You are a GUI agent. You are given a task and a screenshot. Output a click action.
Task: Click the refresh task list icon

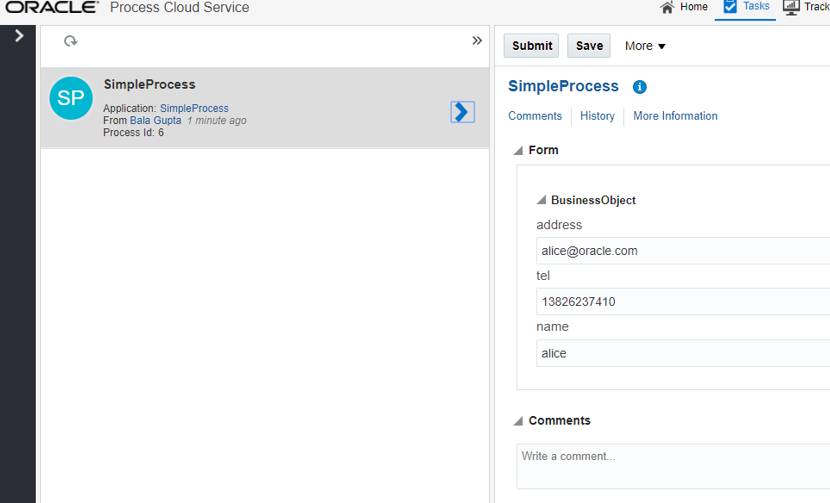click(x=70, y=42)
